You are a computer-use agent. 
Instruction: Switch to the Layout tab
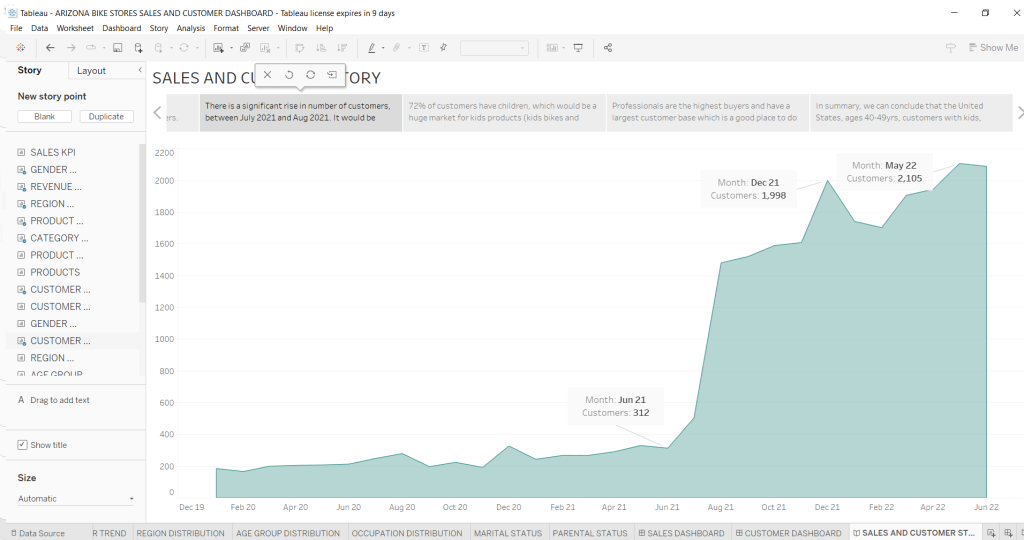[x=91, y=71]
